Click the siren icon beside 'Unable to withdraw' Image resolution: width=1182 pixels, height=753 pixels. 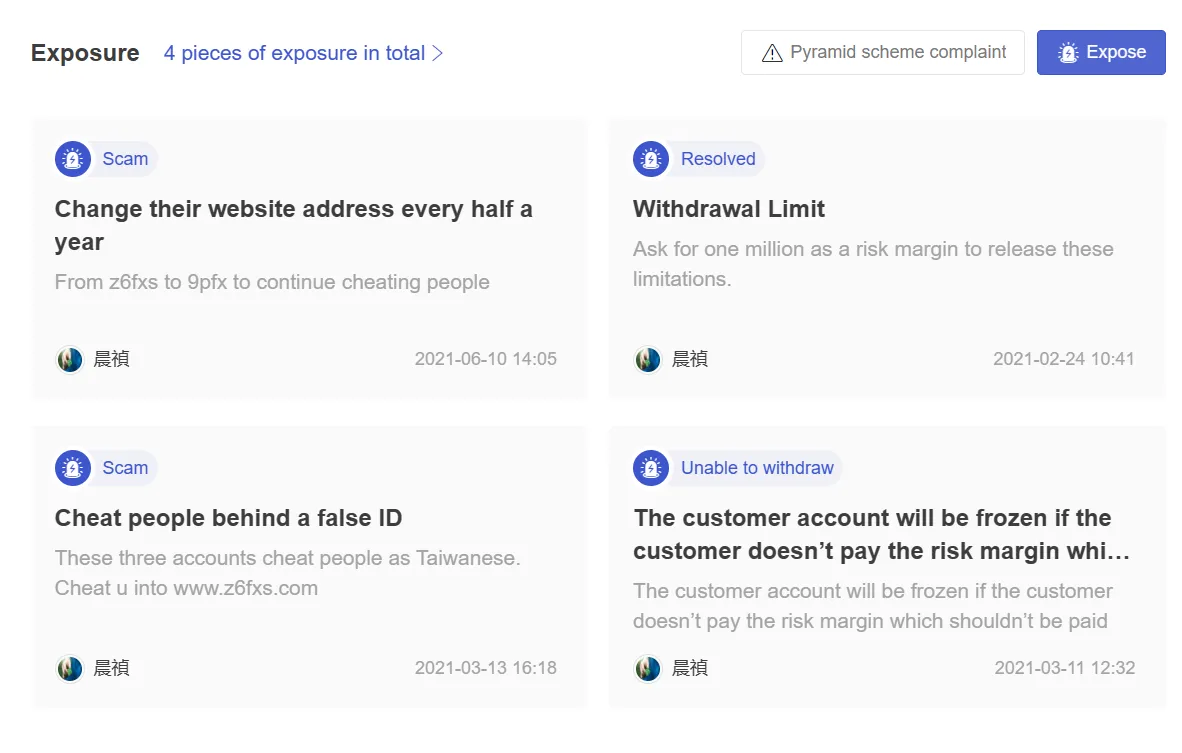click(651, 468)
